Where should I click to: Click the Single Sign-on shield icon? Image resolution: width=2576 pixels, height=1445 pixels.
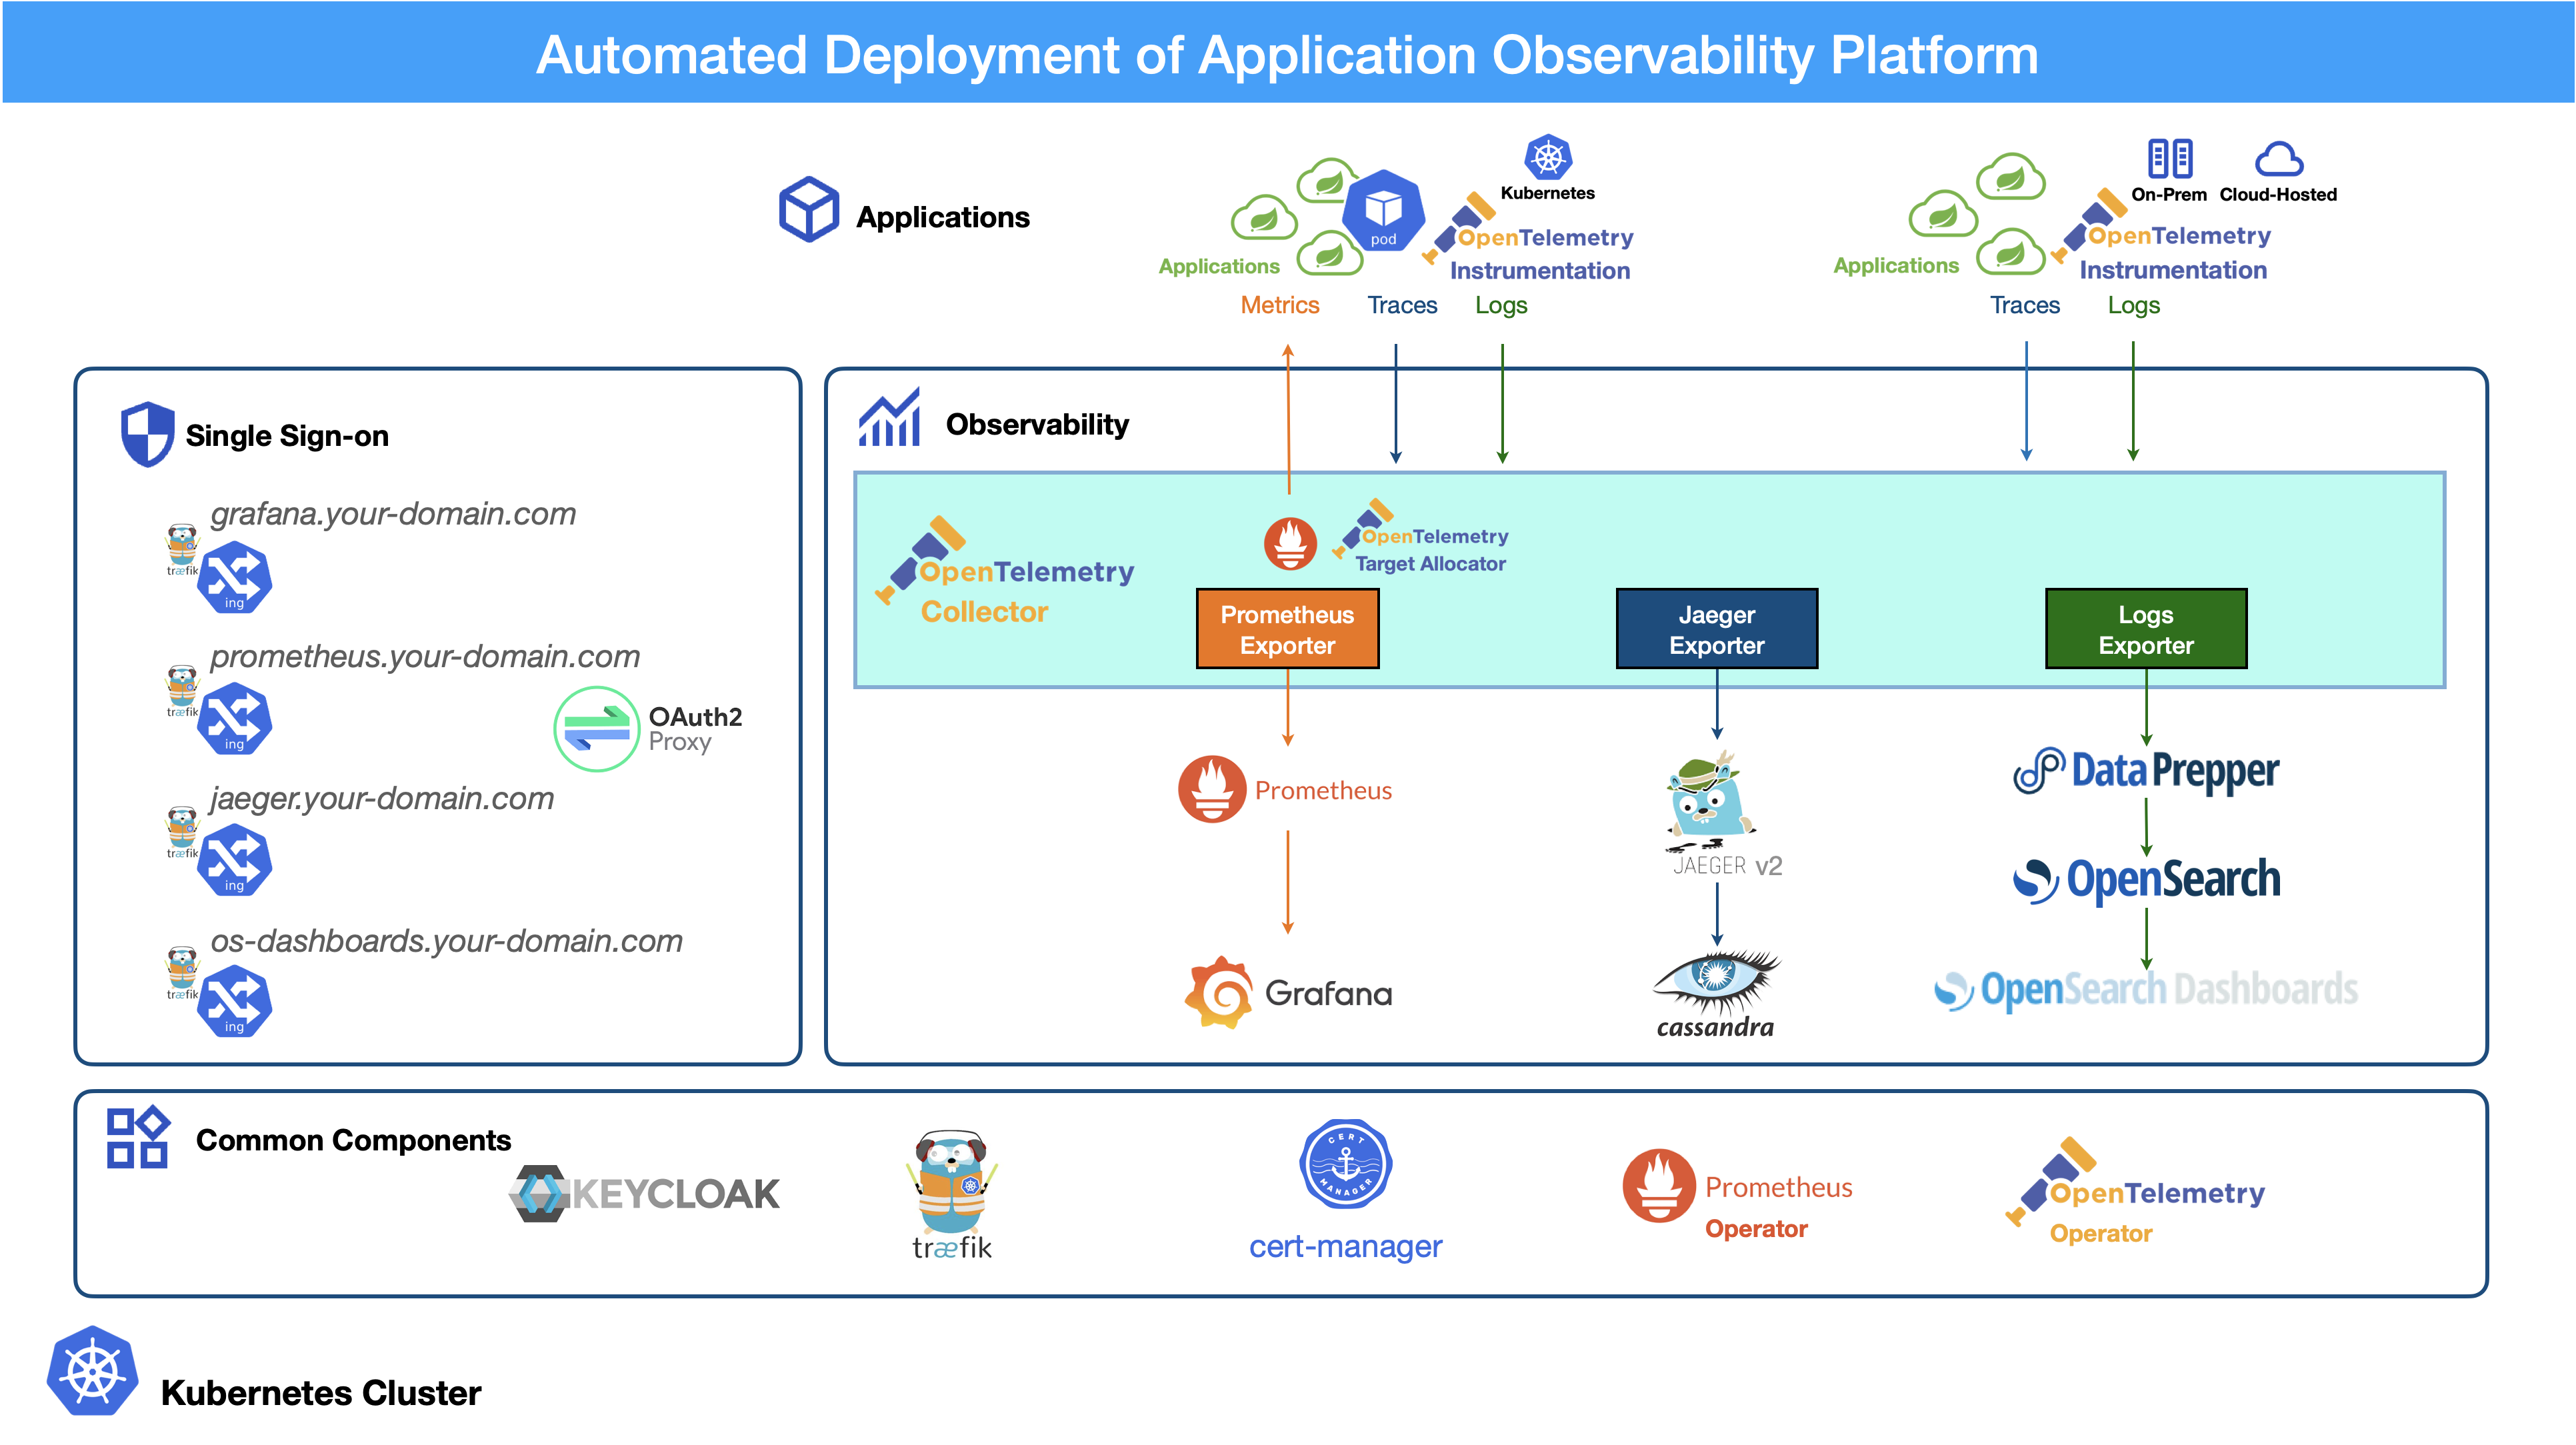pyautogui.click(x=147, y=434)
